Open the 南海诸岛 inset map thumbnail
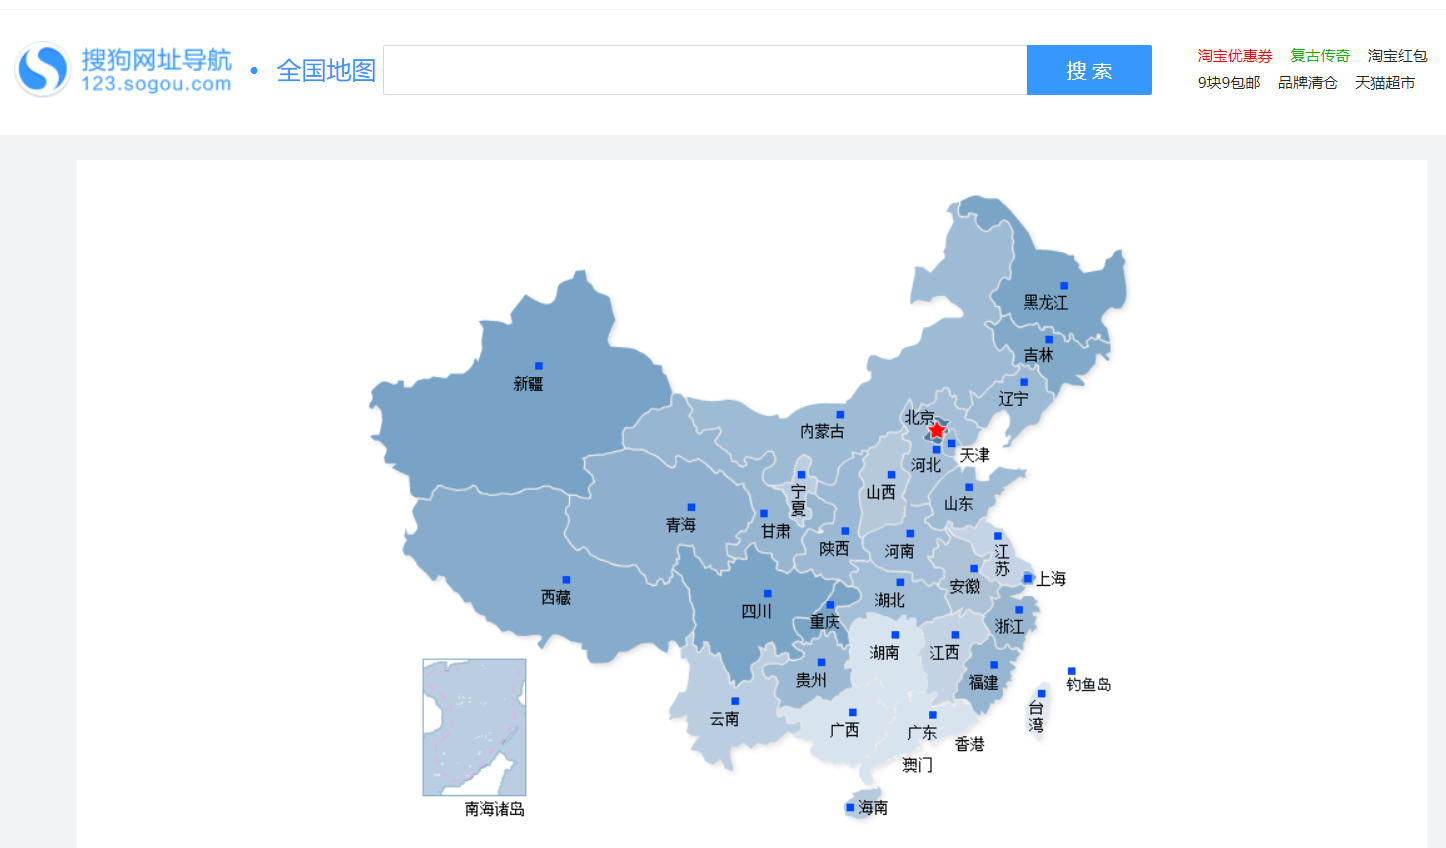This screenshot has width=1446, height=848. coord(474,727)
